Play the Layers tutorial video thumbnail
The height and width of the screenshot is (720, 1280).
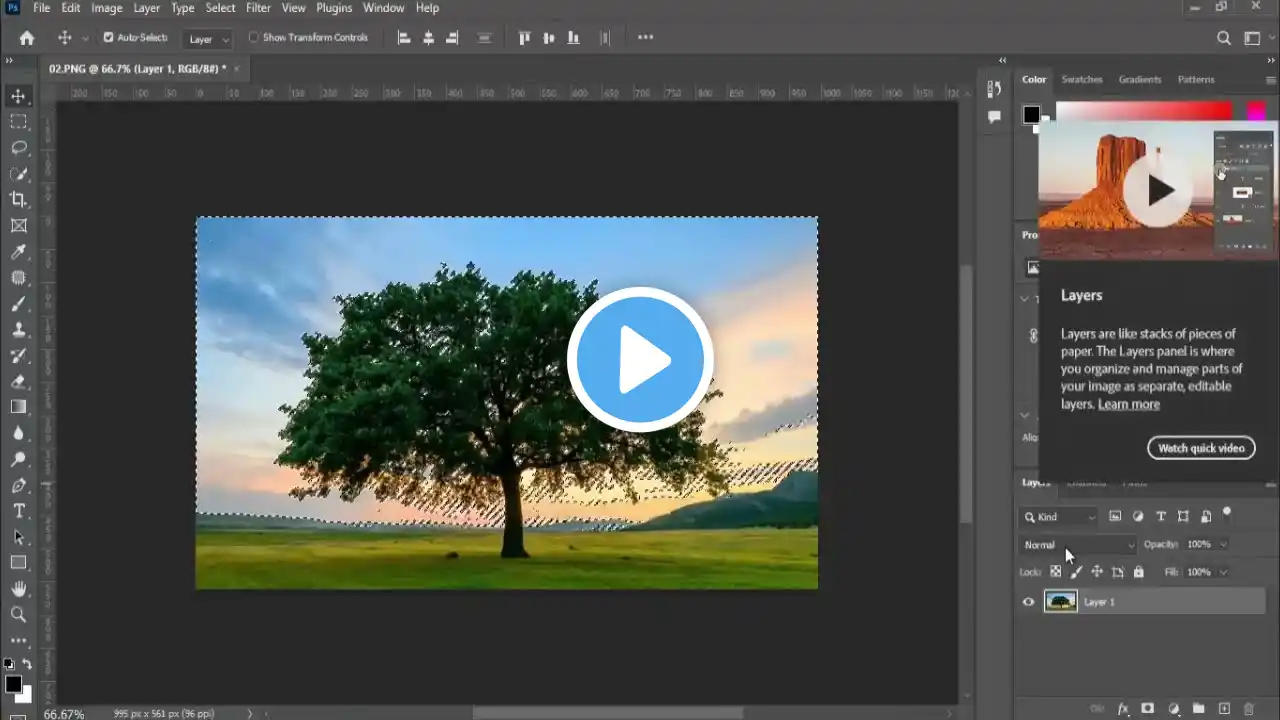coord(1159,190)
